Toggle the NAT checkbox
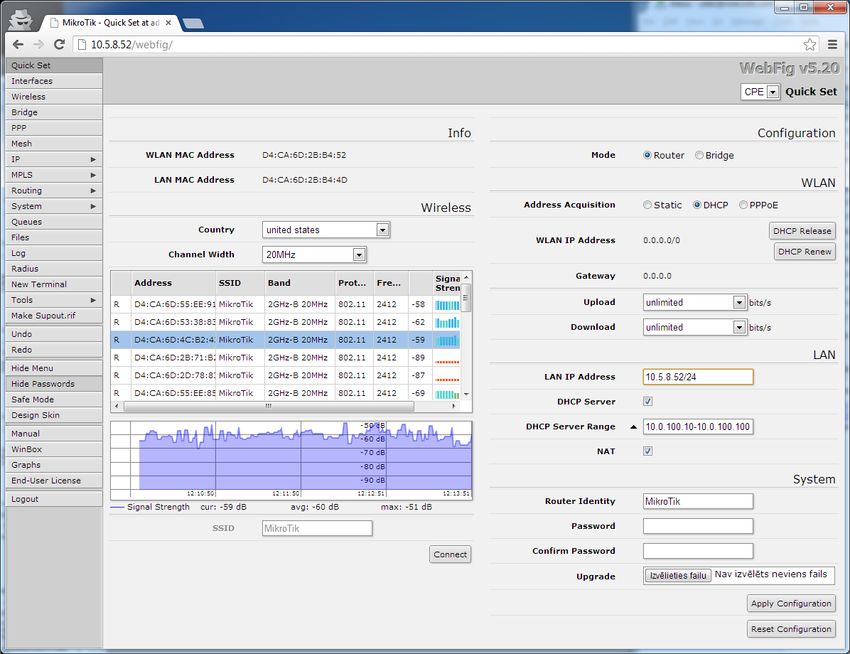Image resolution: width=850 pixels, height=654 pixels. tap(648, 451)
